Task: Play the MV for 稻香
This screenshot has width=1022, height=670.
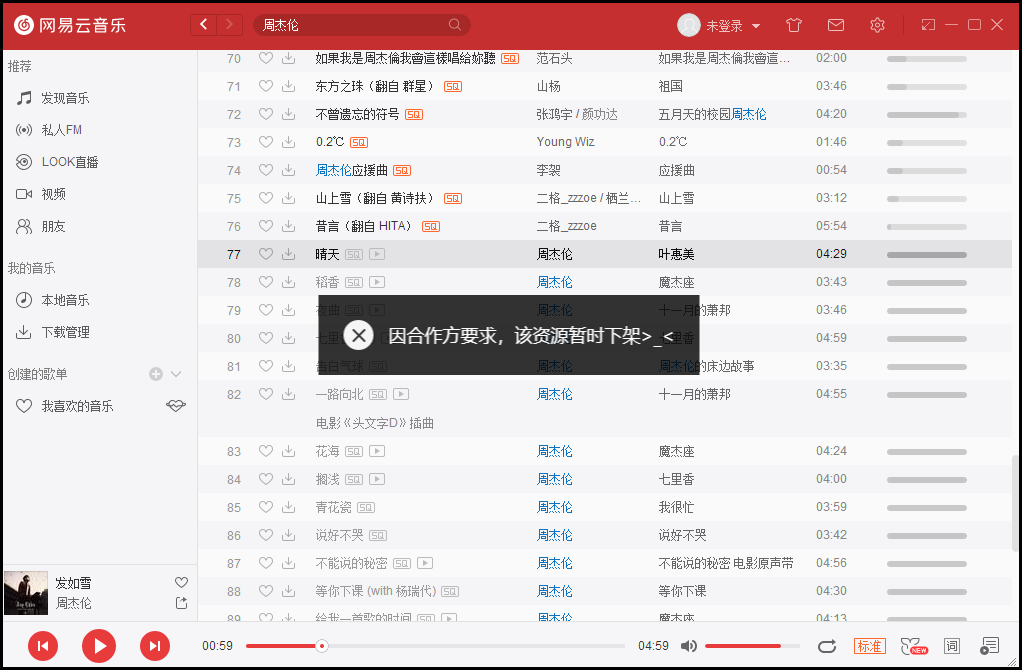Action: click(377, 282)
